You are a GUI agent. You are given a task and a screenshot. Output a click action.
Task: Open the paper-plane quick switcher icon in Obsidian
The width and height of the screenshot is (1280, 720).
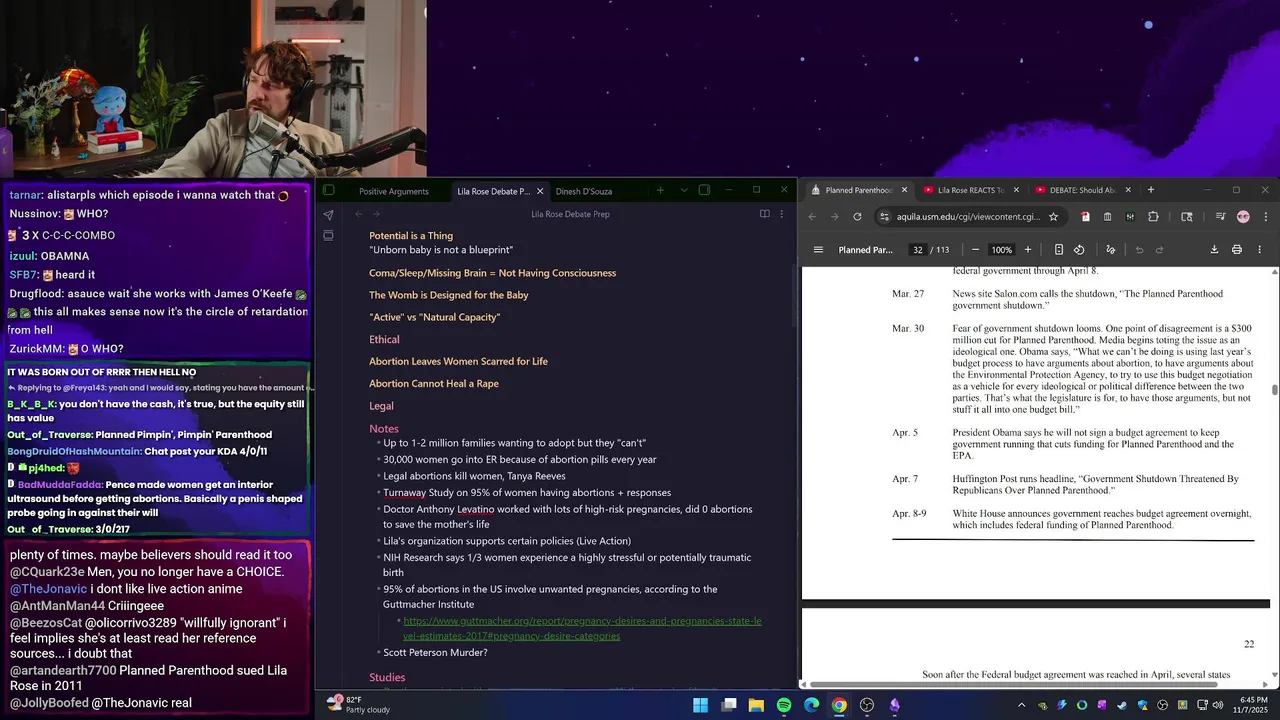(x=328, y=214)
